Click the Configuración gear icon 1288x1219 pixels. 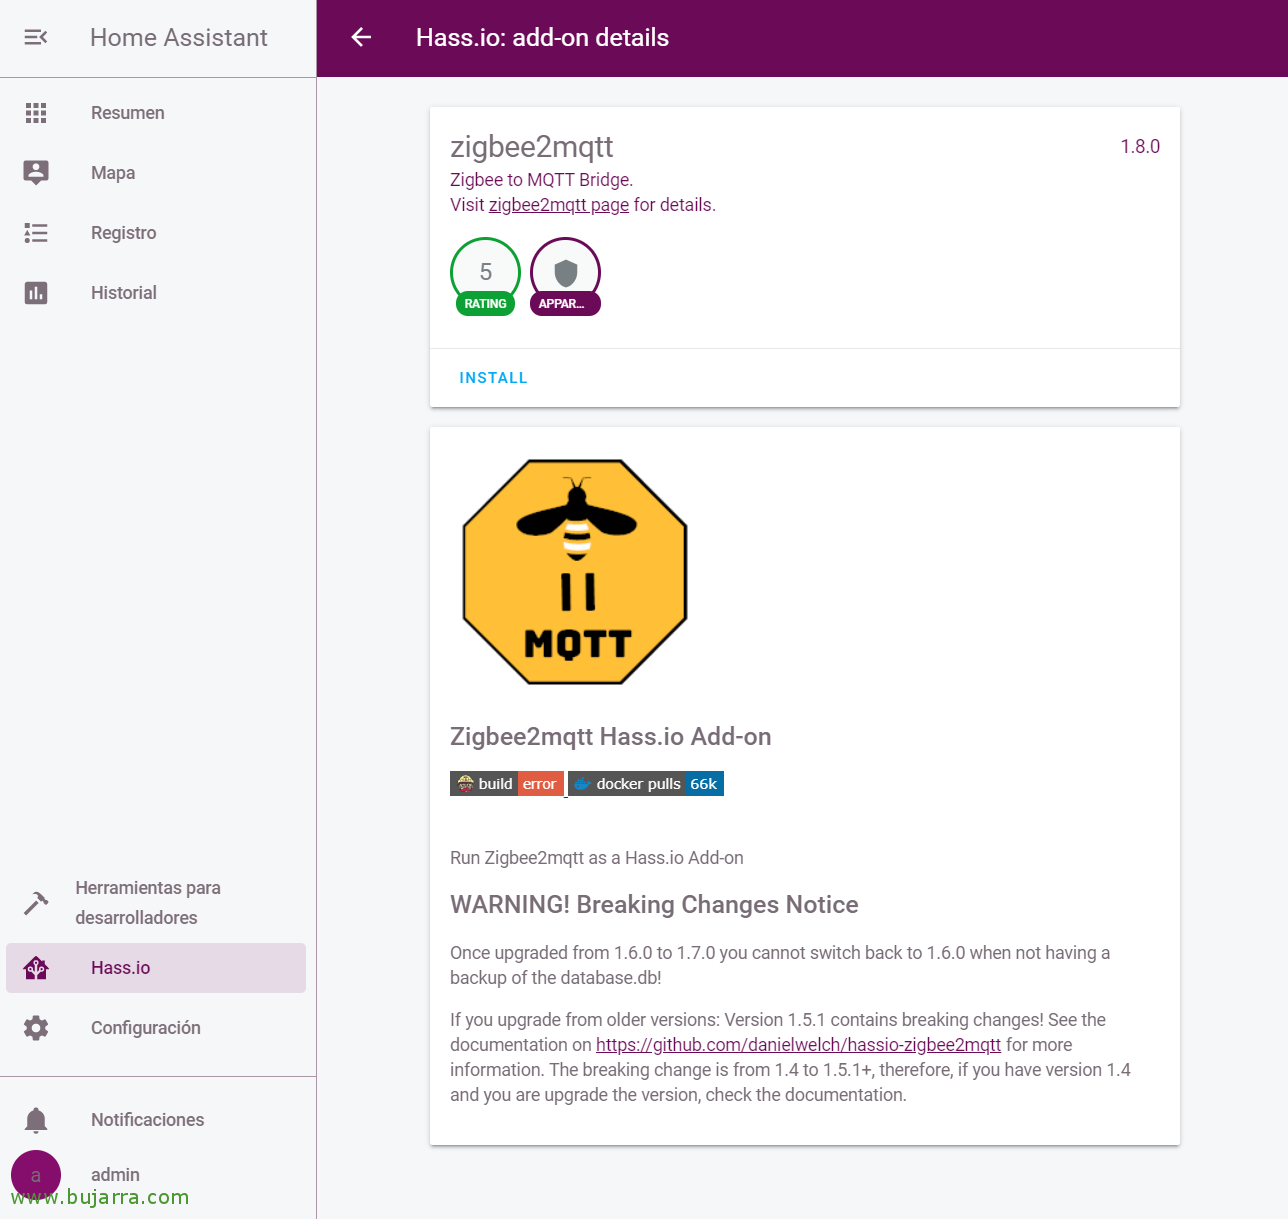(x=36, y=1028)
